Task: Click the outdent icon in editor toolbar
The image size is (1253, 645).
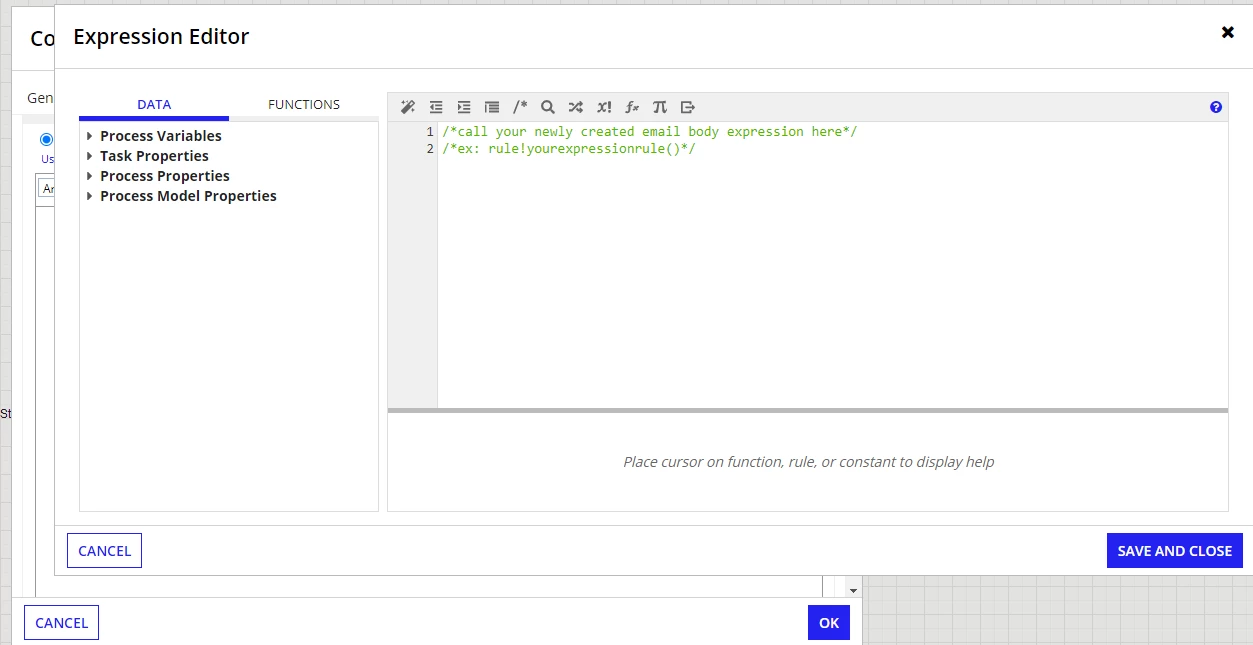Action: click(436, 107)
